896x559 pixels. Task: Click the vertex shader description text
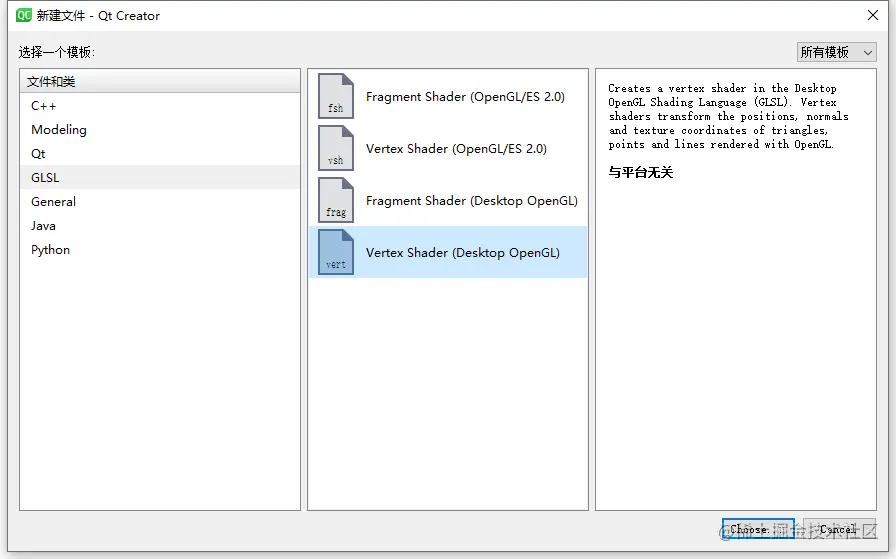point(728,116)
